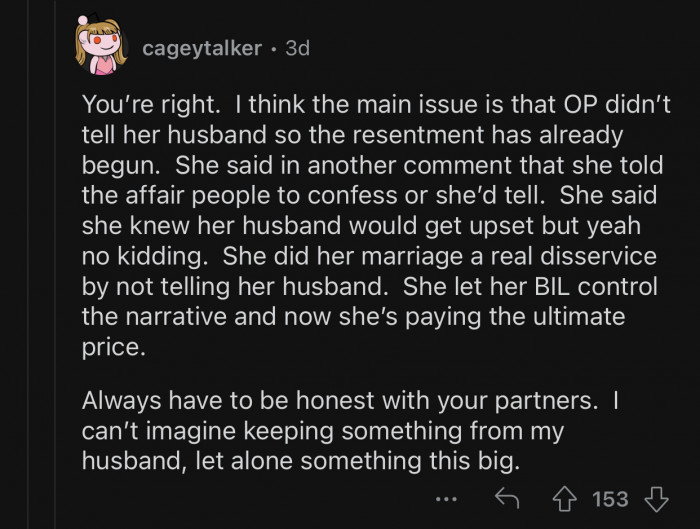Upvote the comment by cageytalker
This screenshot has width=700, height=529.
tap(565, 498)
